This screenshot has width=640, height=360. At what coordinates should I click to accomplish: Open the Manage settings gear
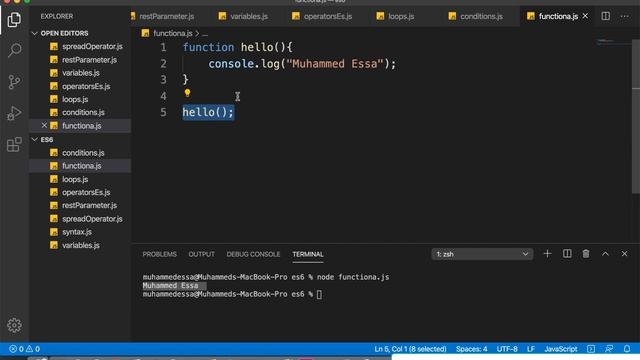tap(14, 325)
